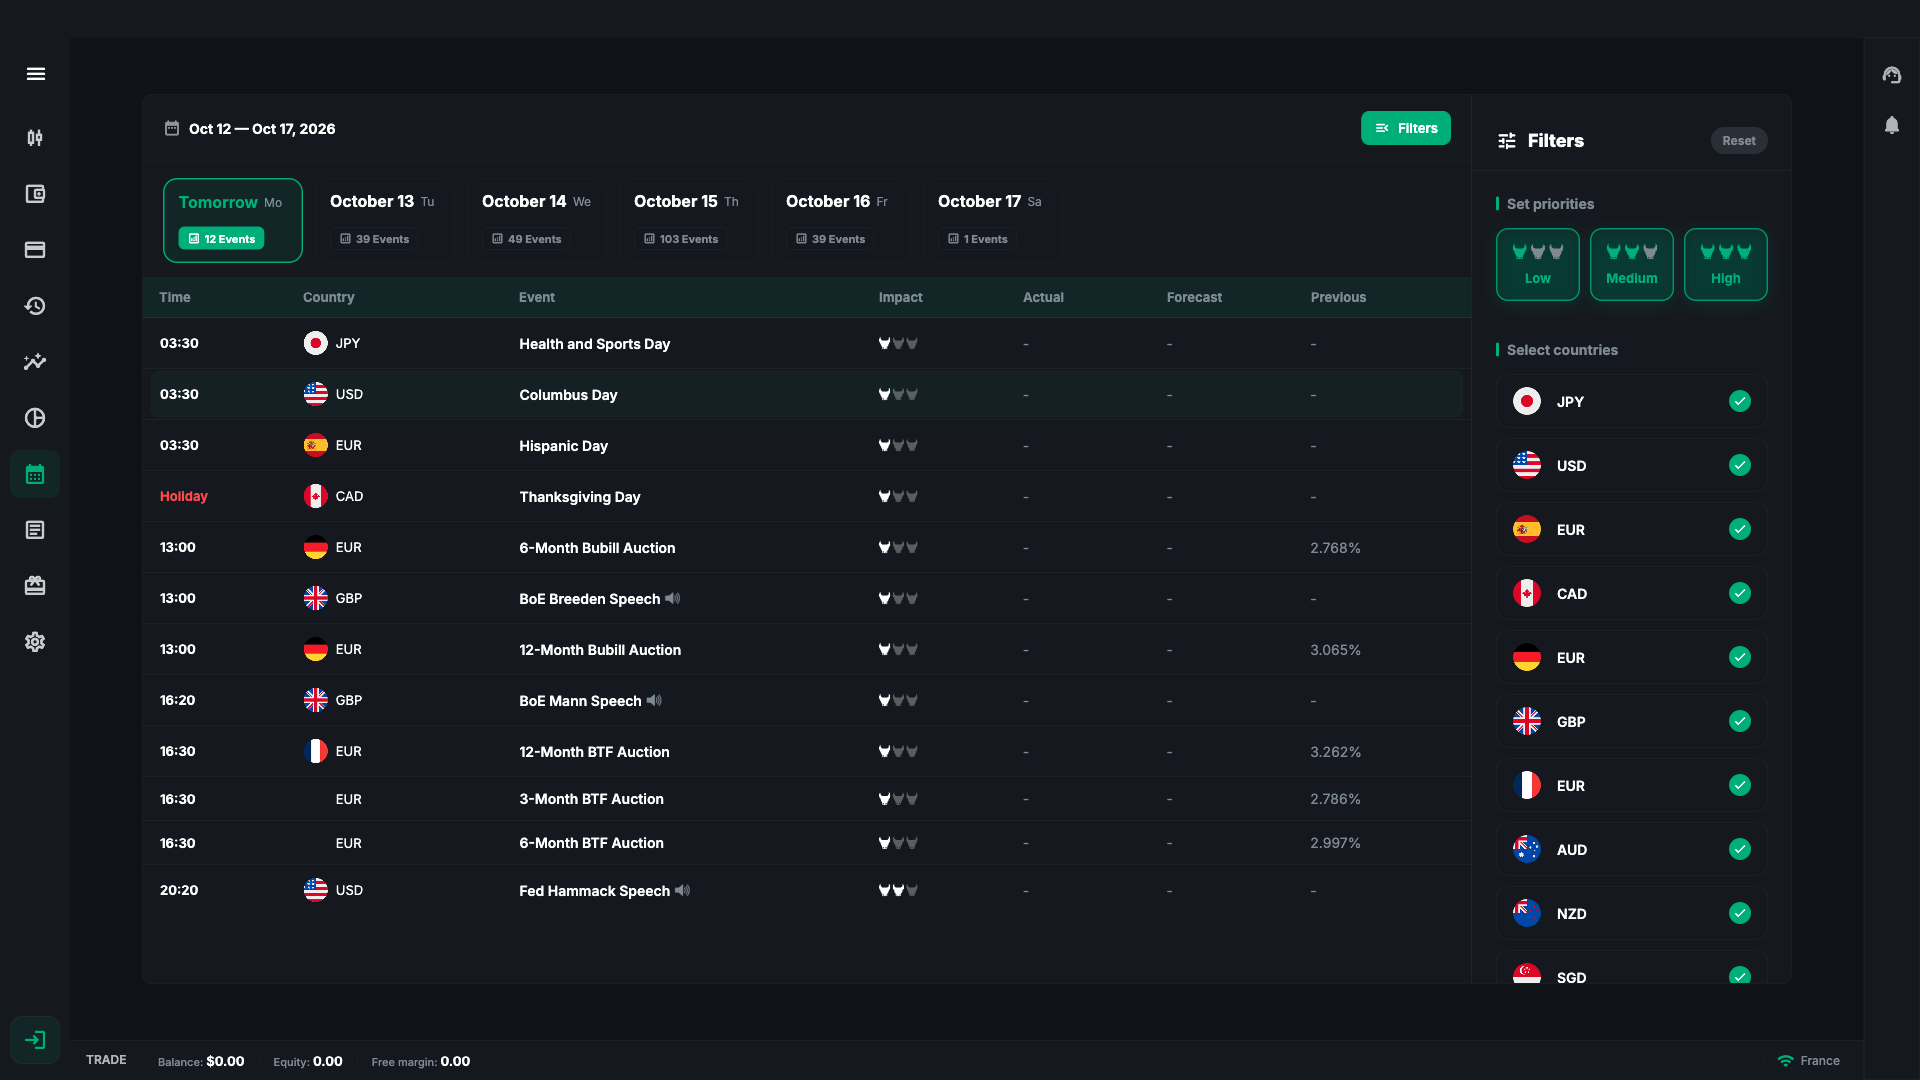Viewport: 1920px width, 1080px height.
Task: Select the Tomorrow day tab
Action: [233, 220]
